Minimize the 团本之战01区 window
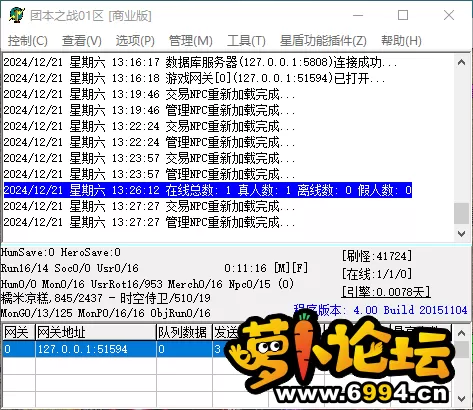473x410 pixels. [358, 15]
